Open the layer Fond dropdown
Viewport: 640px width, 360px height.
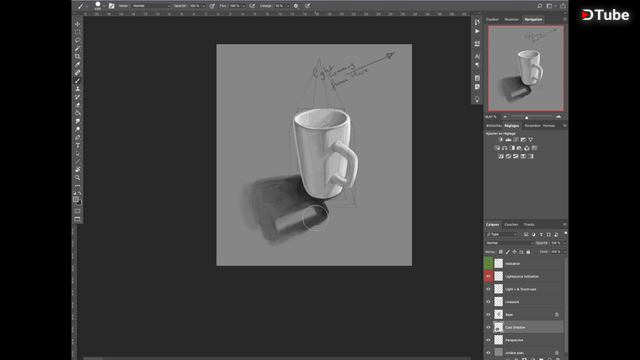[x=565, y=252]
